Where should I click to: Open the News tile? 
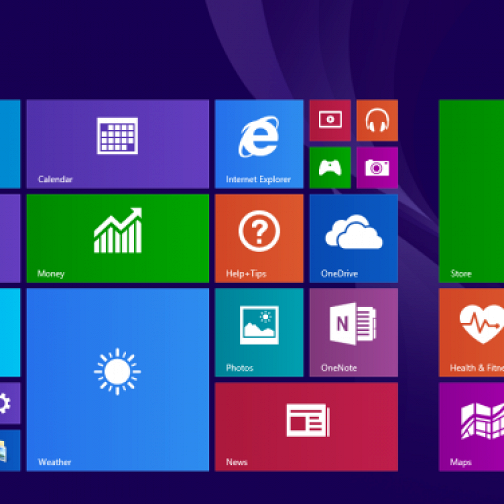(x=306, y=427)
